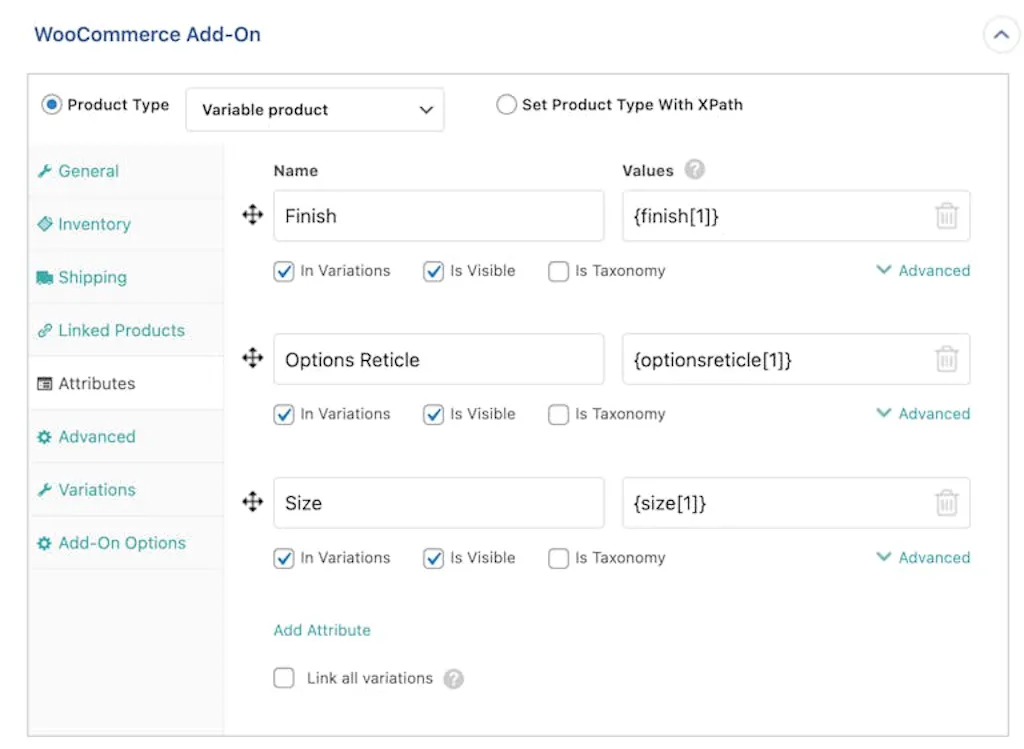Click the Values help question mark icon

click(694, 170)
